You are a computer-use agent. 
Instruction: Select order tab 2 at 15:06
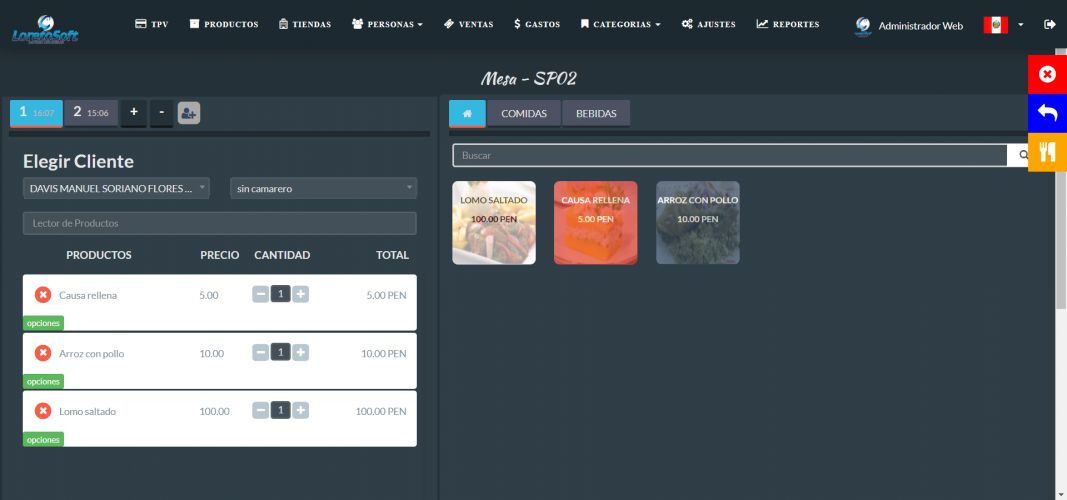91,113
